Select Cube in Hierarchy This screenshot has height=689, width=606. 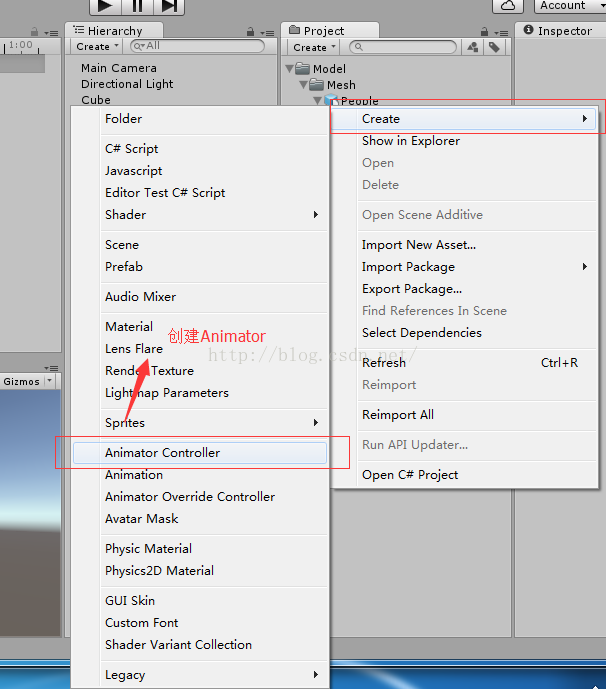[96, 100]
